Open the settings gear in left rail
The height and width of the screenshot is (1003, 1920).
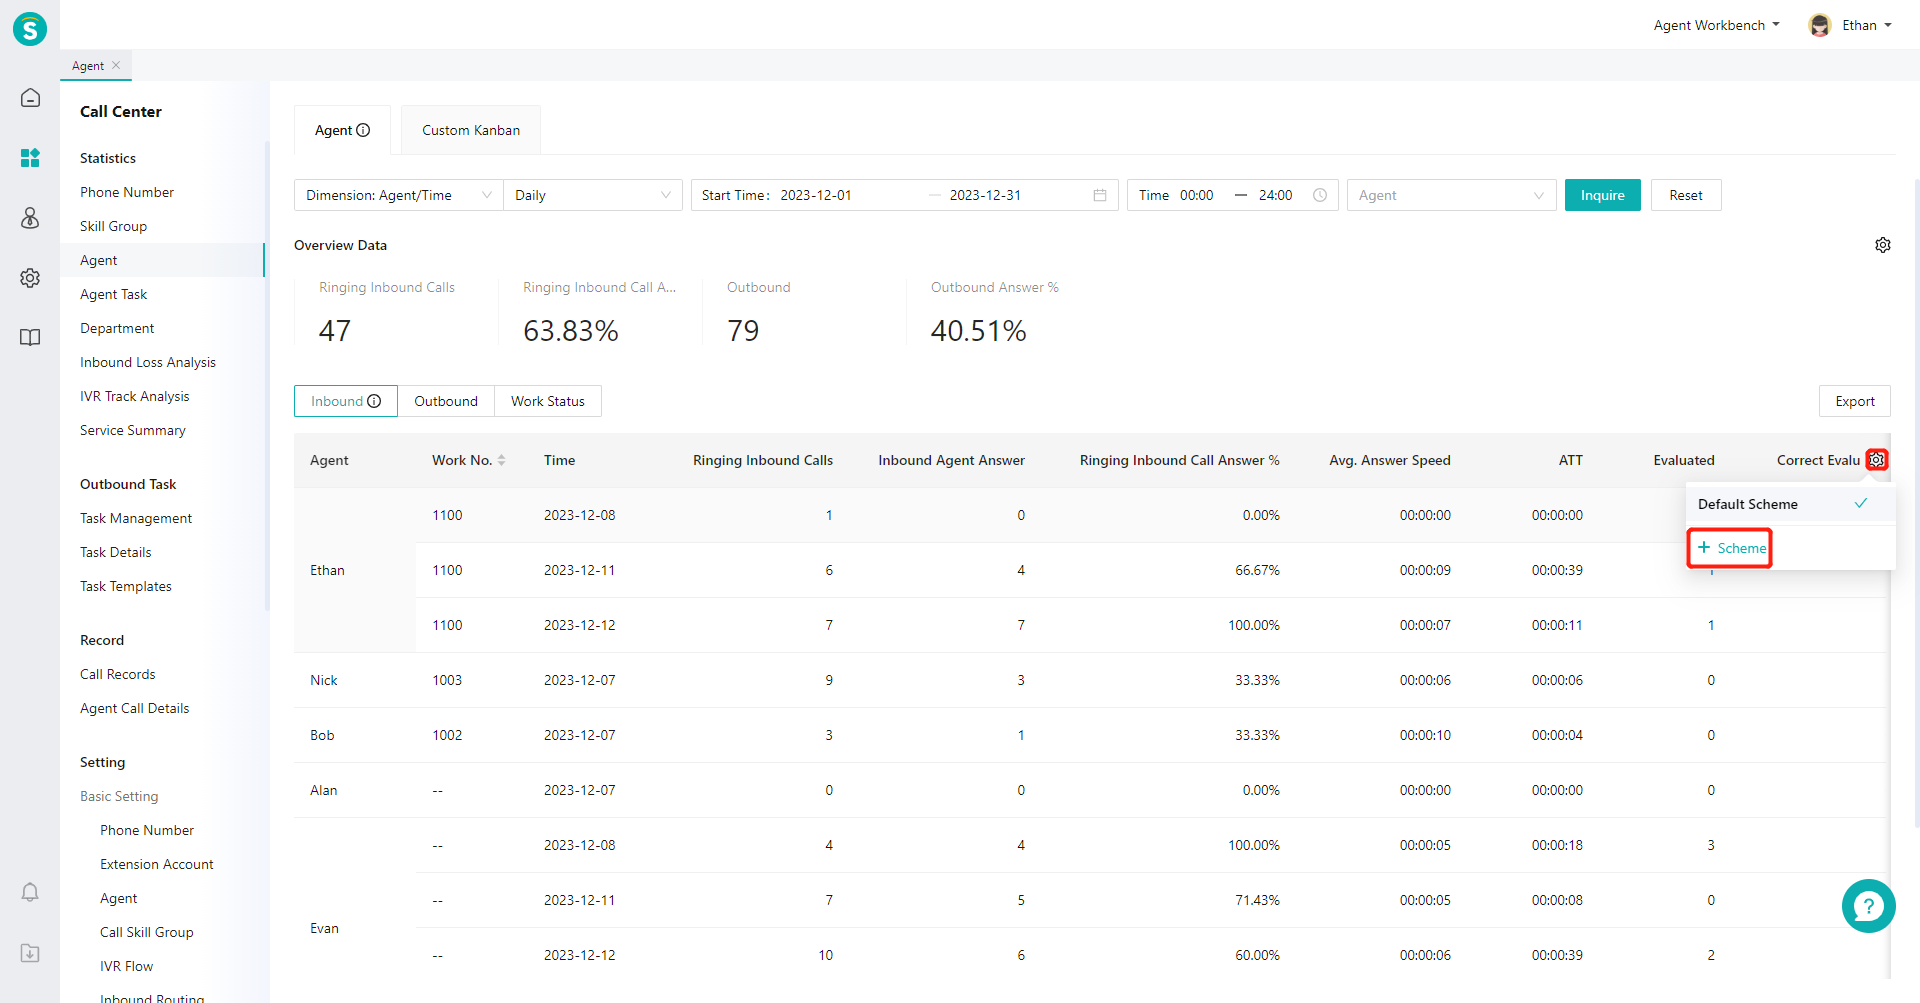tap(30, 278)
